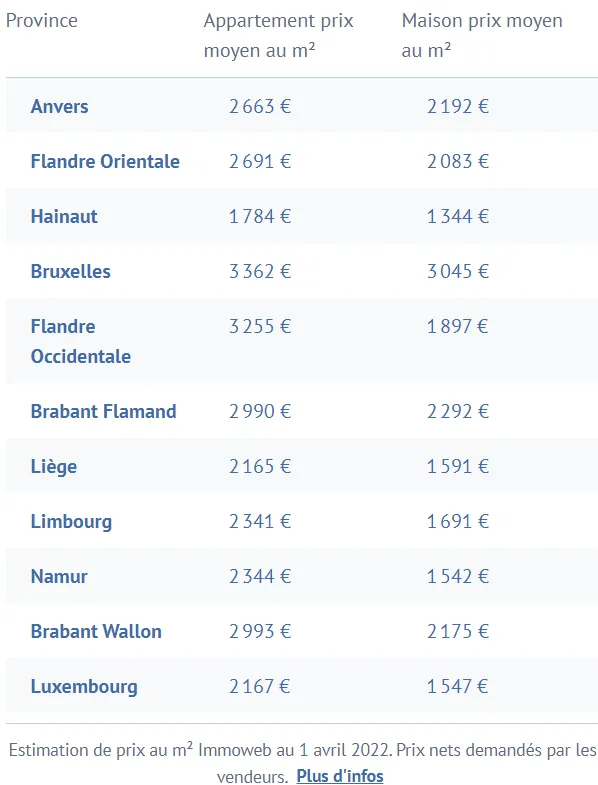Viewport: 598px width, 785px height.
Task: Select the Luxembourg province link
Action: 84,686
